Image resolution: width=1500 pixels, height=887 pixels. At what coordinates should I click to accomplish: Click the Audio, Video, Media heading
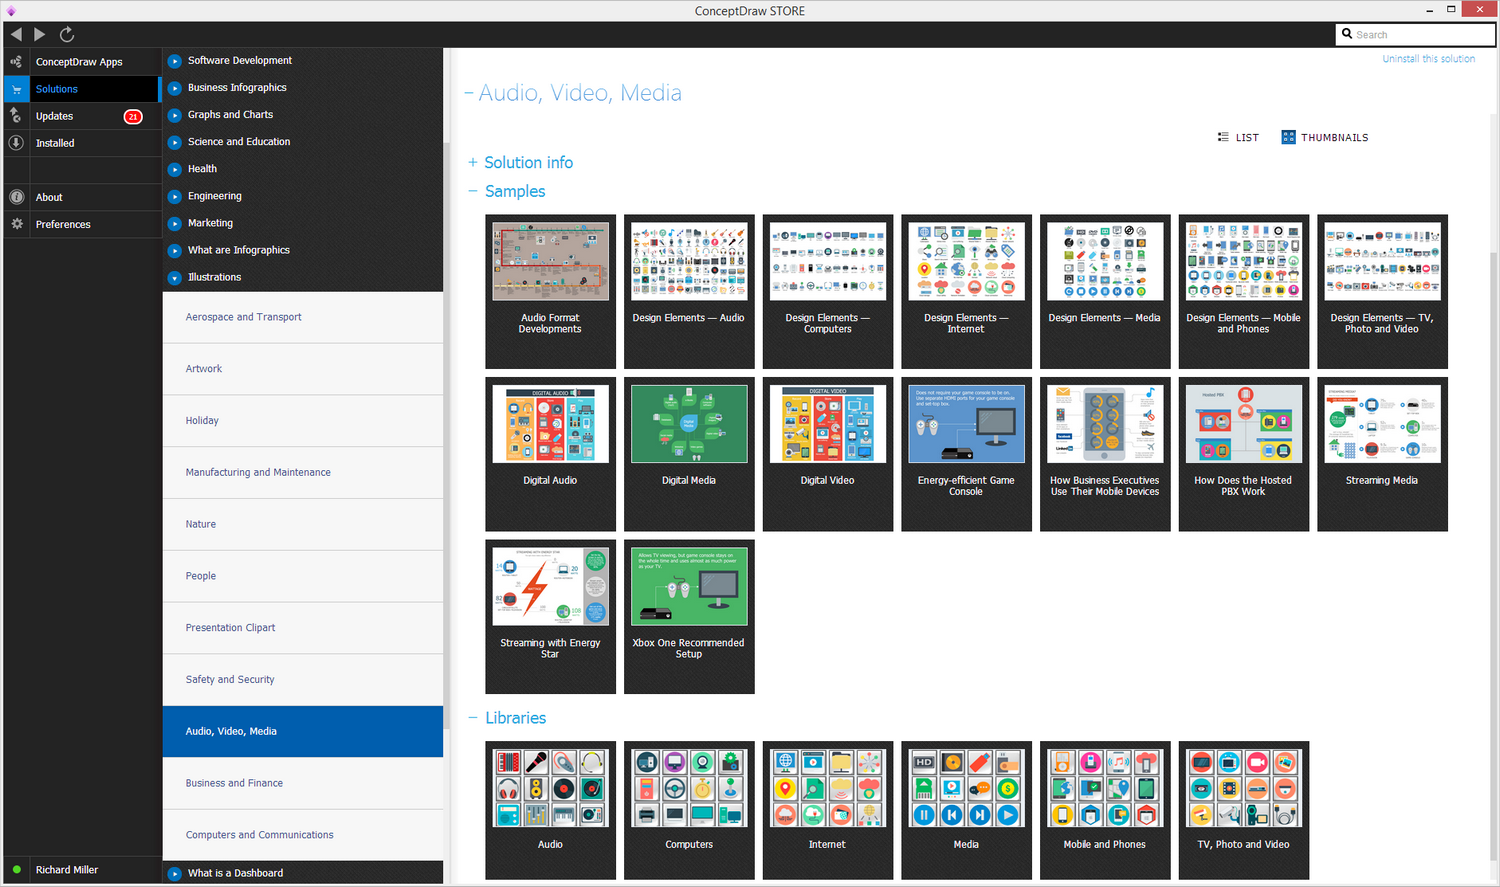580,93
